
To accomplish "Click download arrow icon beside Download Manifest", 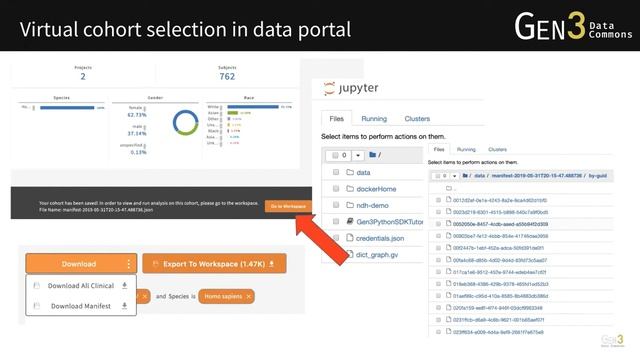I will coord(124,305).
